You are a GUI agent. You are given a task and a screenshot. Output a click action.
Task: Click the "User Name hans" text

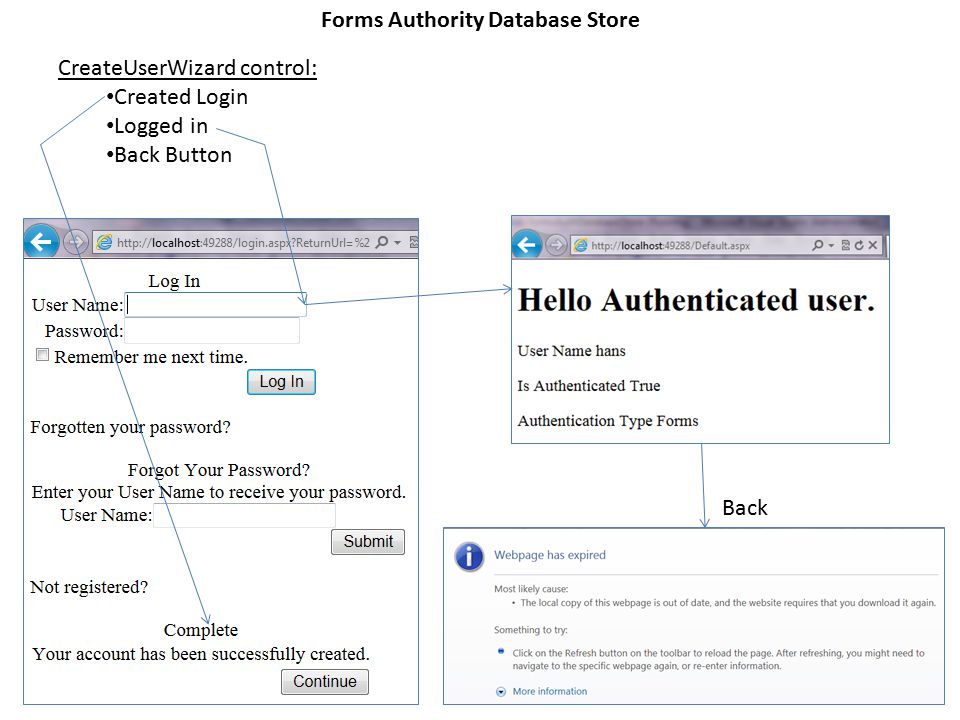click(572, 351)
